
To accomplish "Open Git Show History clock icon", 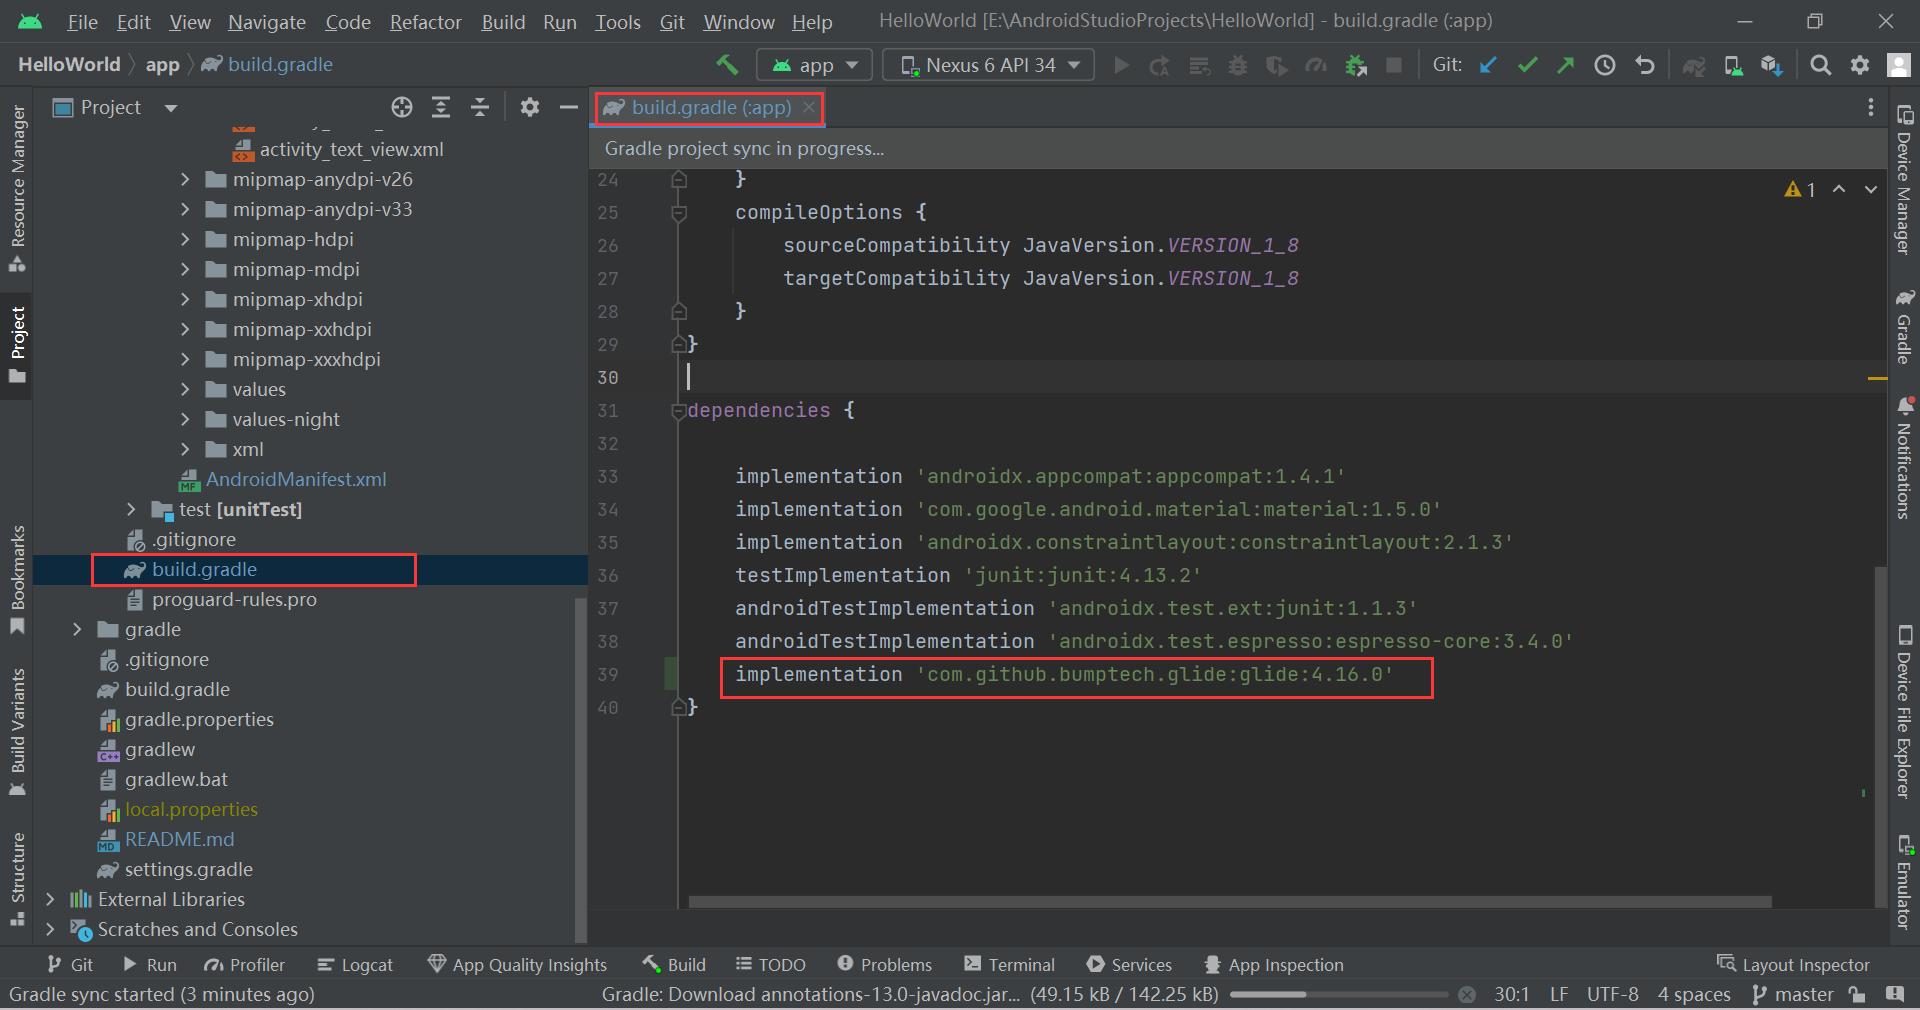I will 1605,65.
